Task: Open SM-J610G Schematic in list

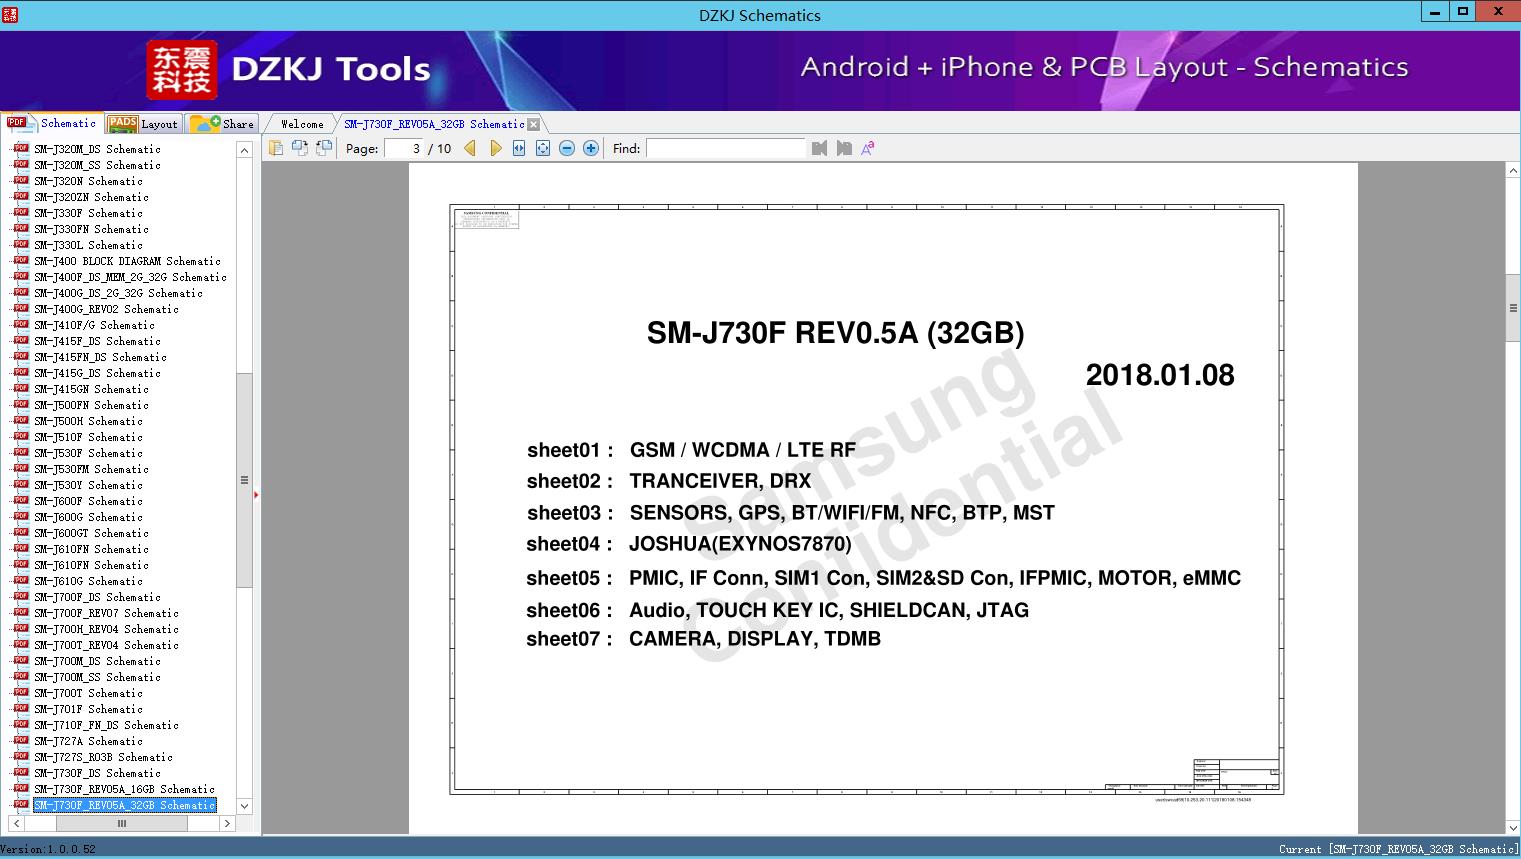Action: 88,581
